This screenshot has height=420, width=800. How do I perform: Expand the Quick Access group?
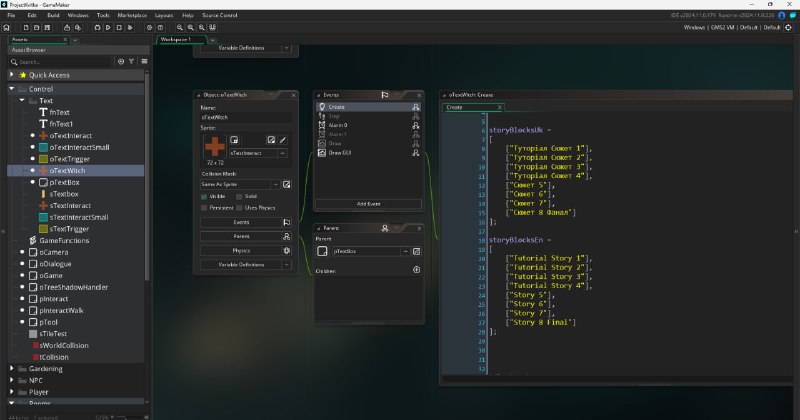click(12, 75)
